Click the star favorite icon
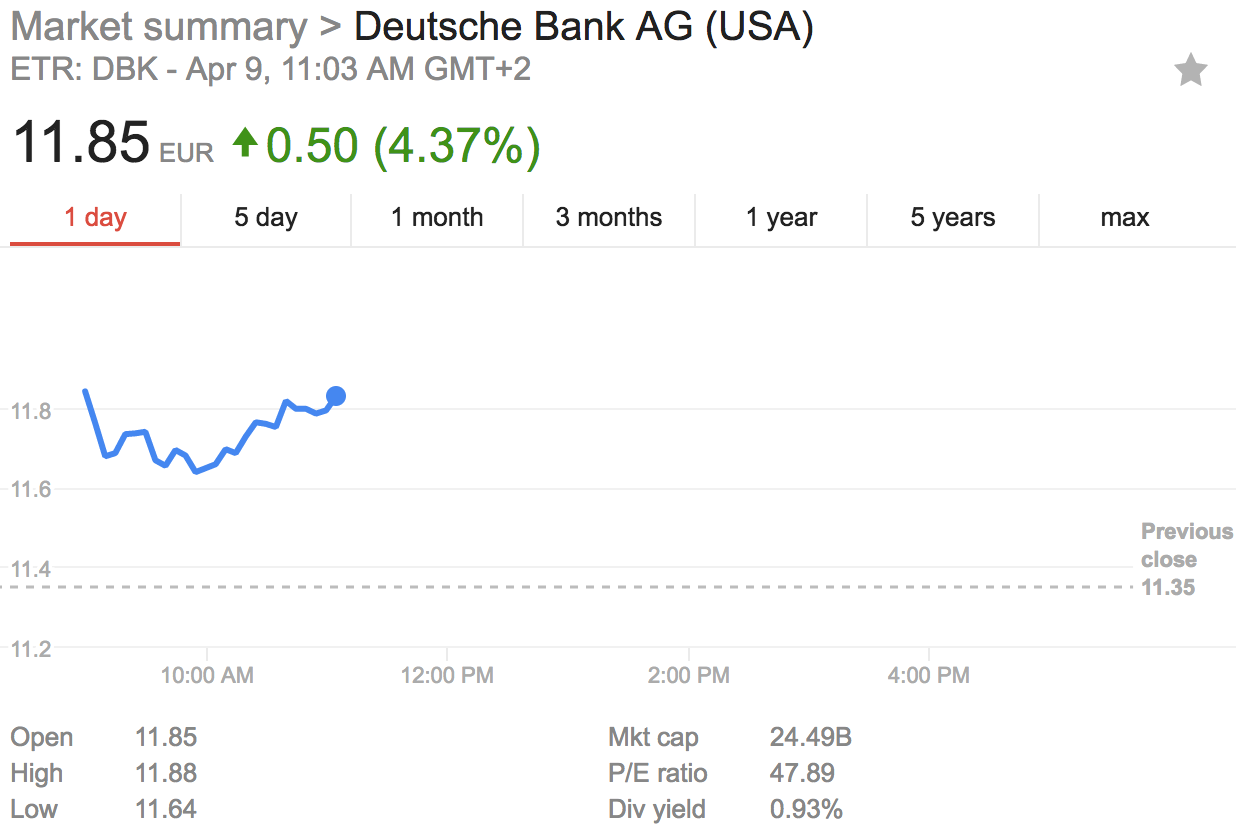 (x=1190, y=71)
